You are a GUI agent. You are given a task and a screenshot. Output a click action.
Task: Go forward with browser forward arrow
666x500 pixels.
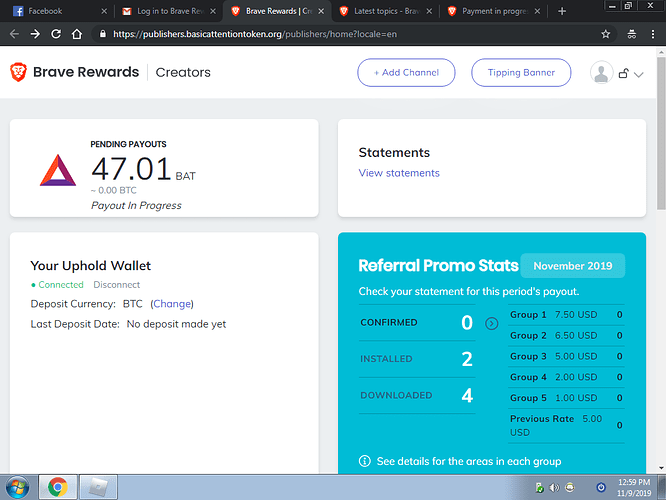(35, 34)
